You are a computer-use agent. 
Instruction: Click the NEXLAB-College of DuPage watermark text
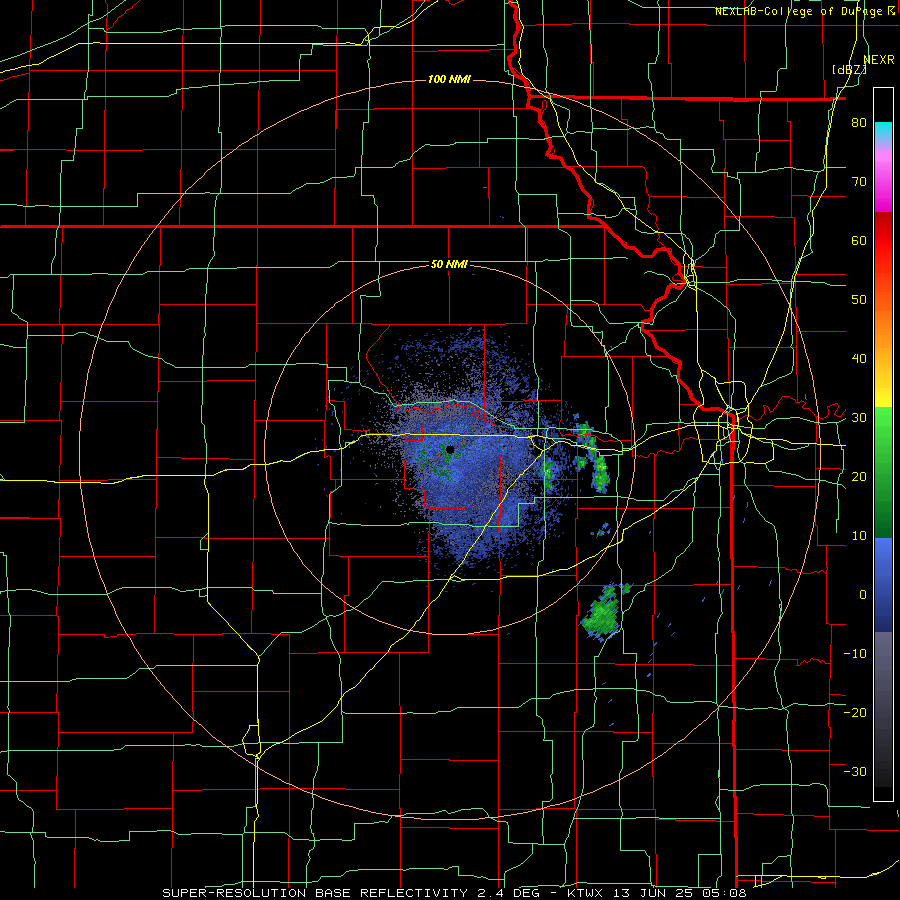pyautogui.click(x=805, y=11)
